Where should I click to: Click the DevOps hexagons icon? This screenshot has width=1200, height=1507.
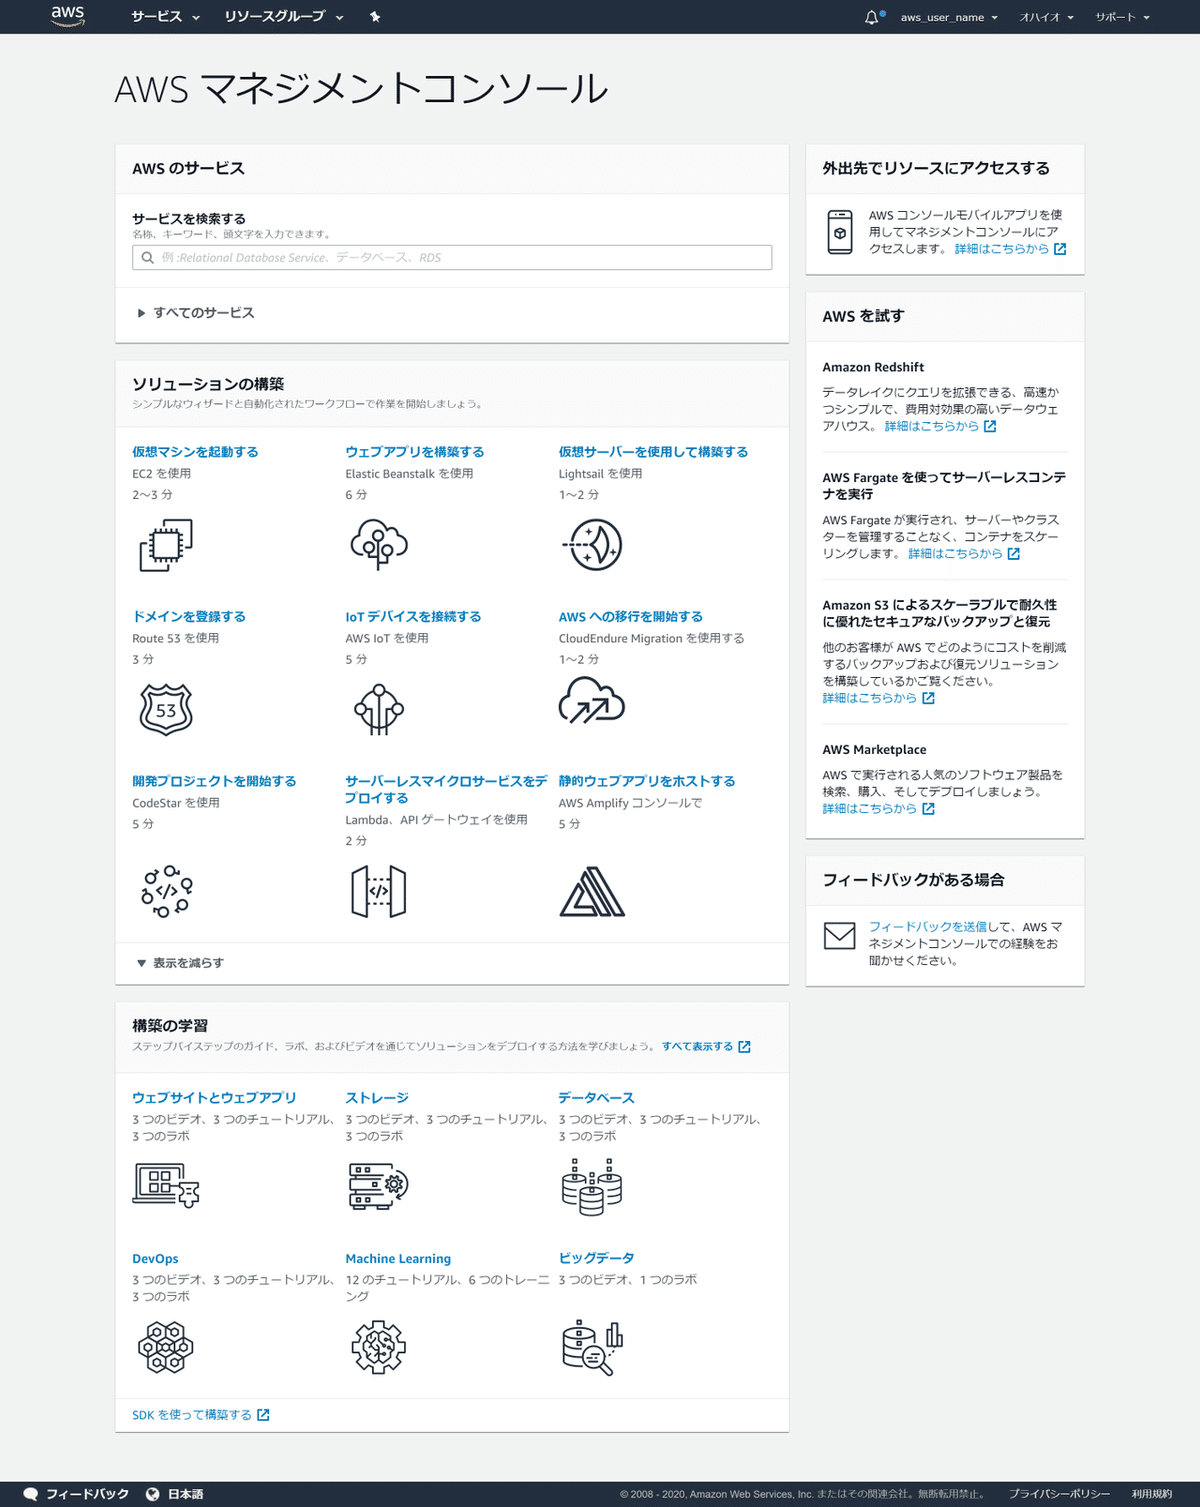pyautogui.click(x=166, y=1347)
